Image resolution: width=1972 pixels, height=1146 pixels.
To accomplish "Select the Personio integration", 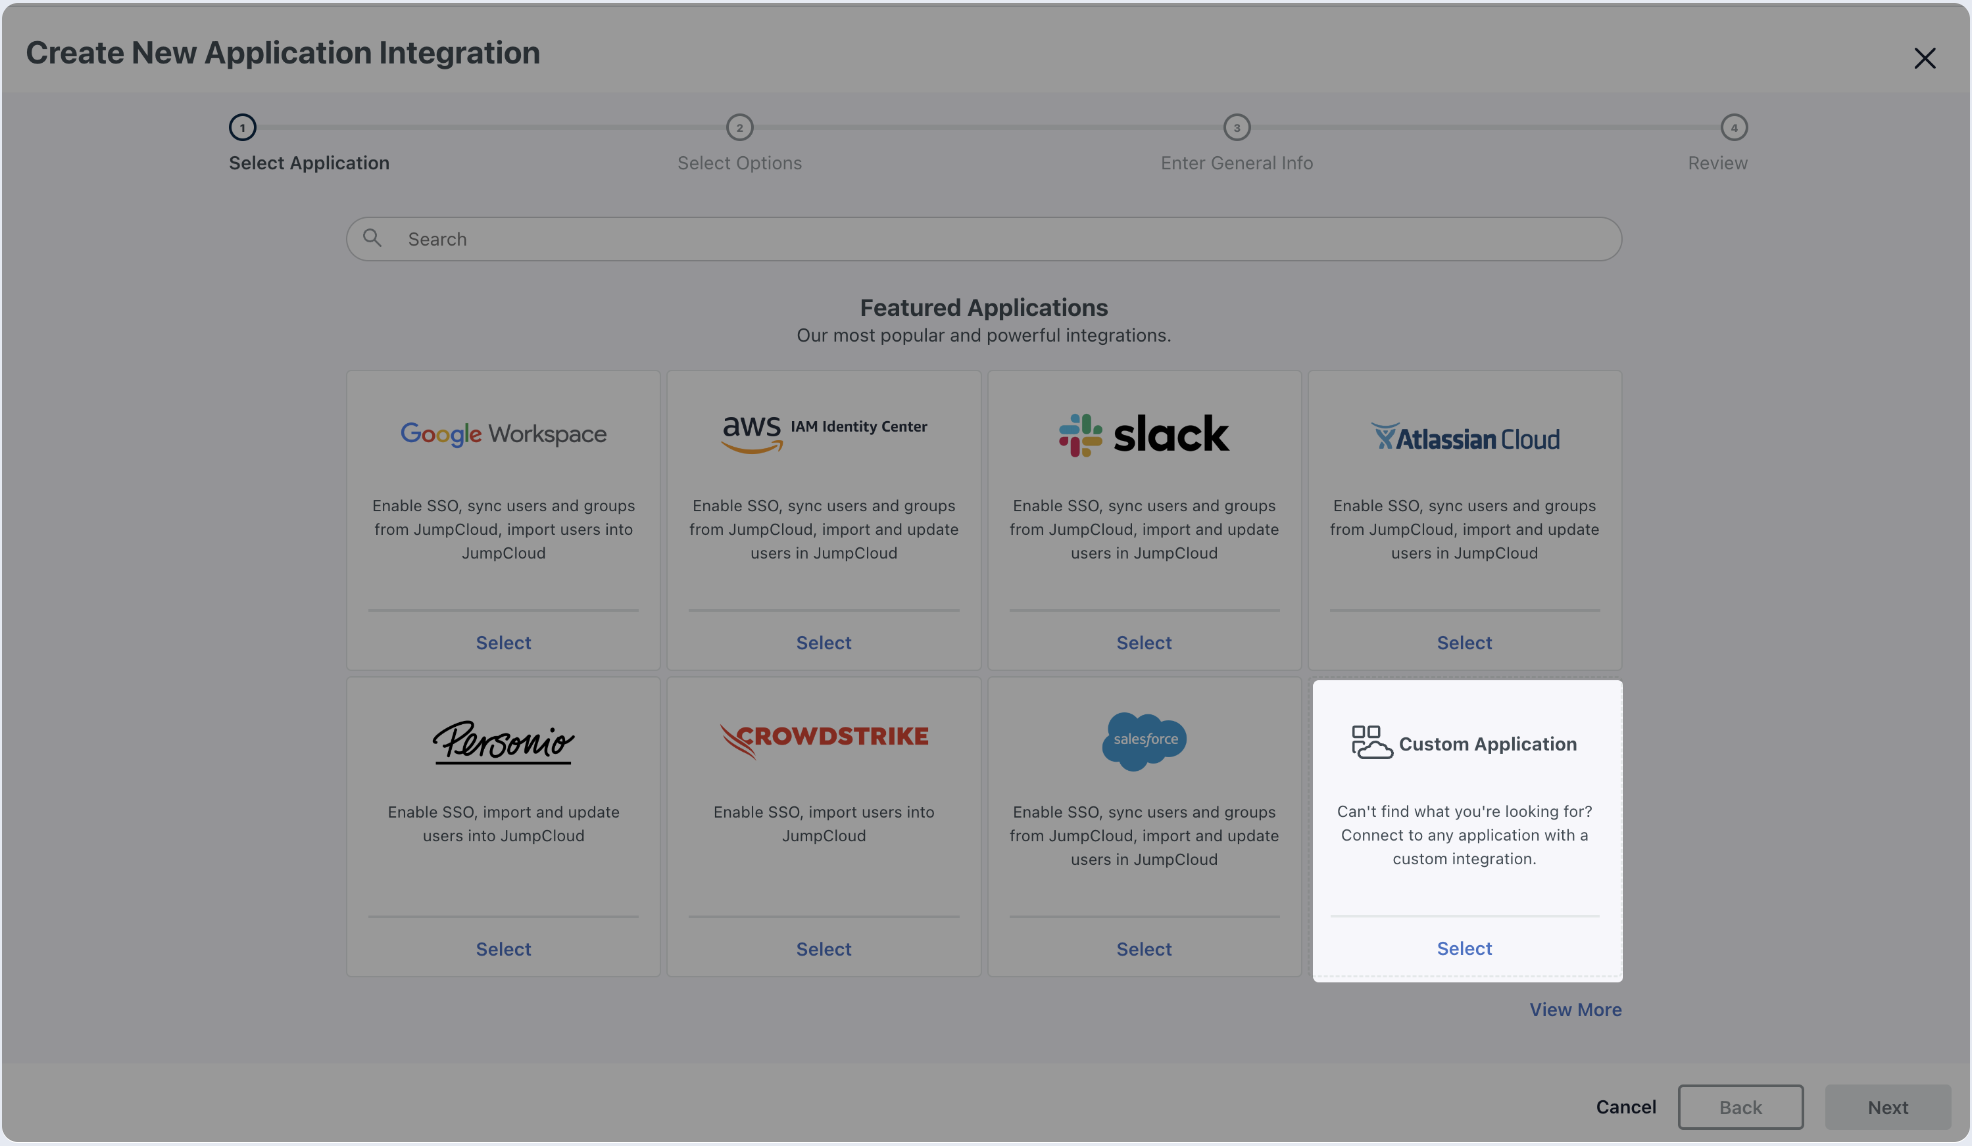I will [x=503, y=949].
